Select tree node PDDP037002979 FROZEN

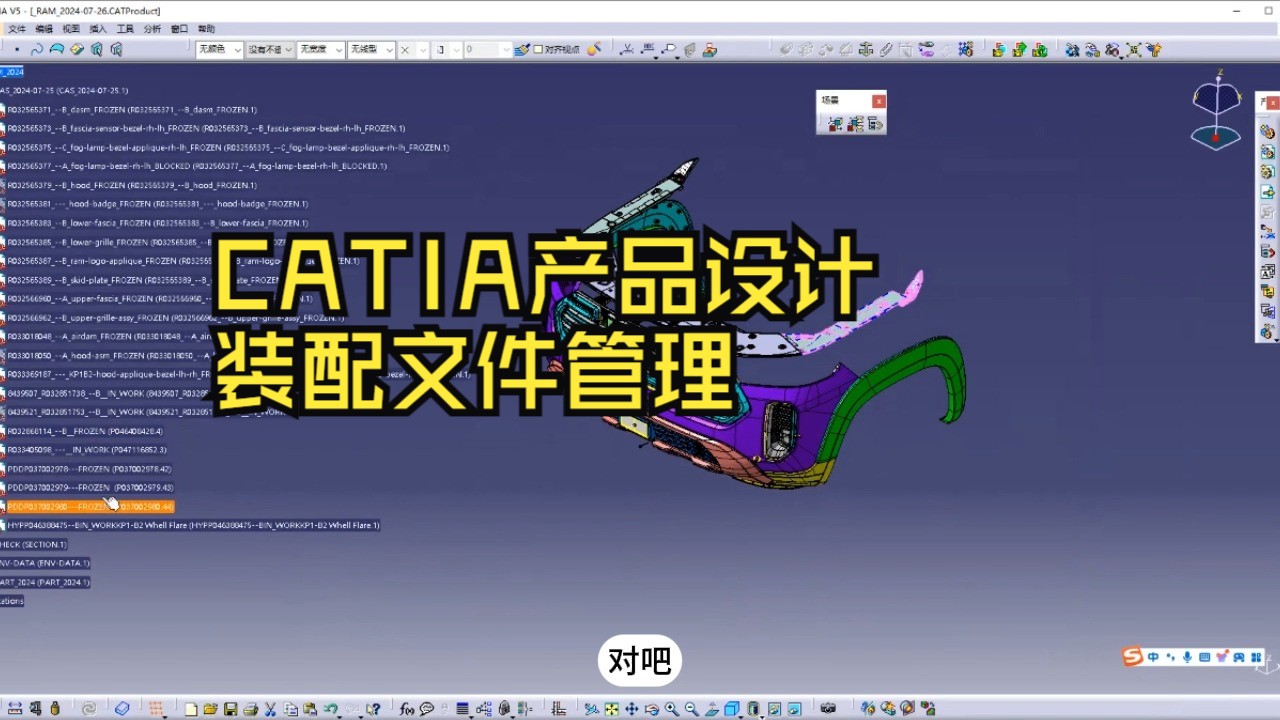coord(90,488)
